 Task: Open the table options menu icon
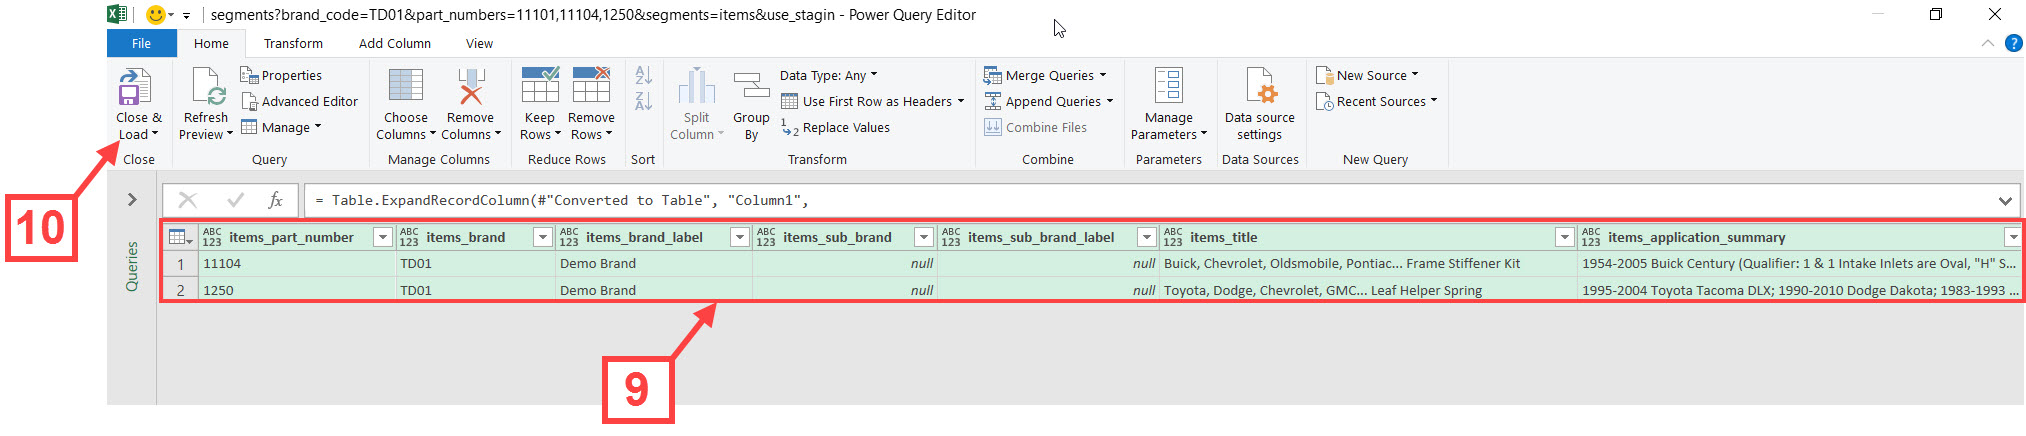(x=180, y=237)
